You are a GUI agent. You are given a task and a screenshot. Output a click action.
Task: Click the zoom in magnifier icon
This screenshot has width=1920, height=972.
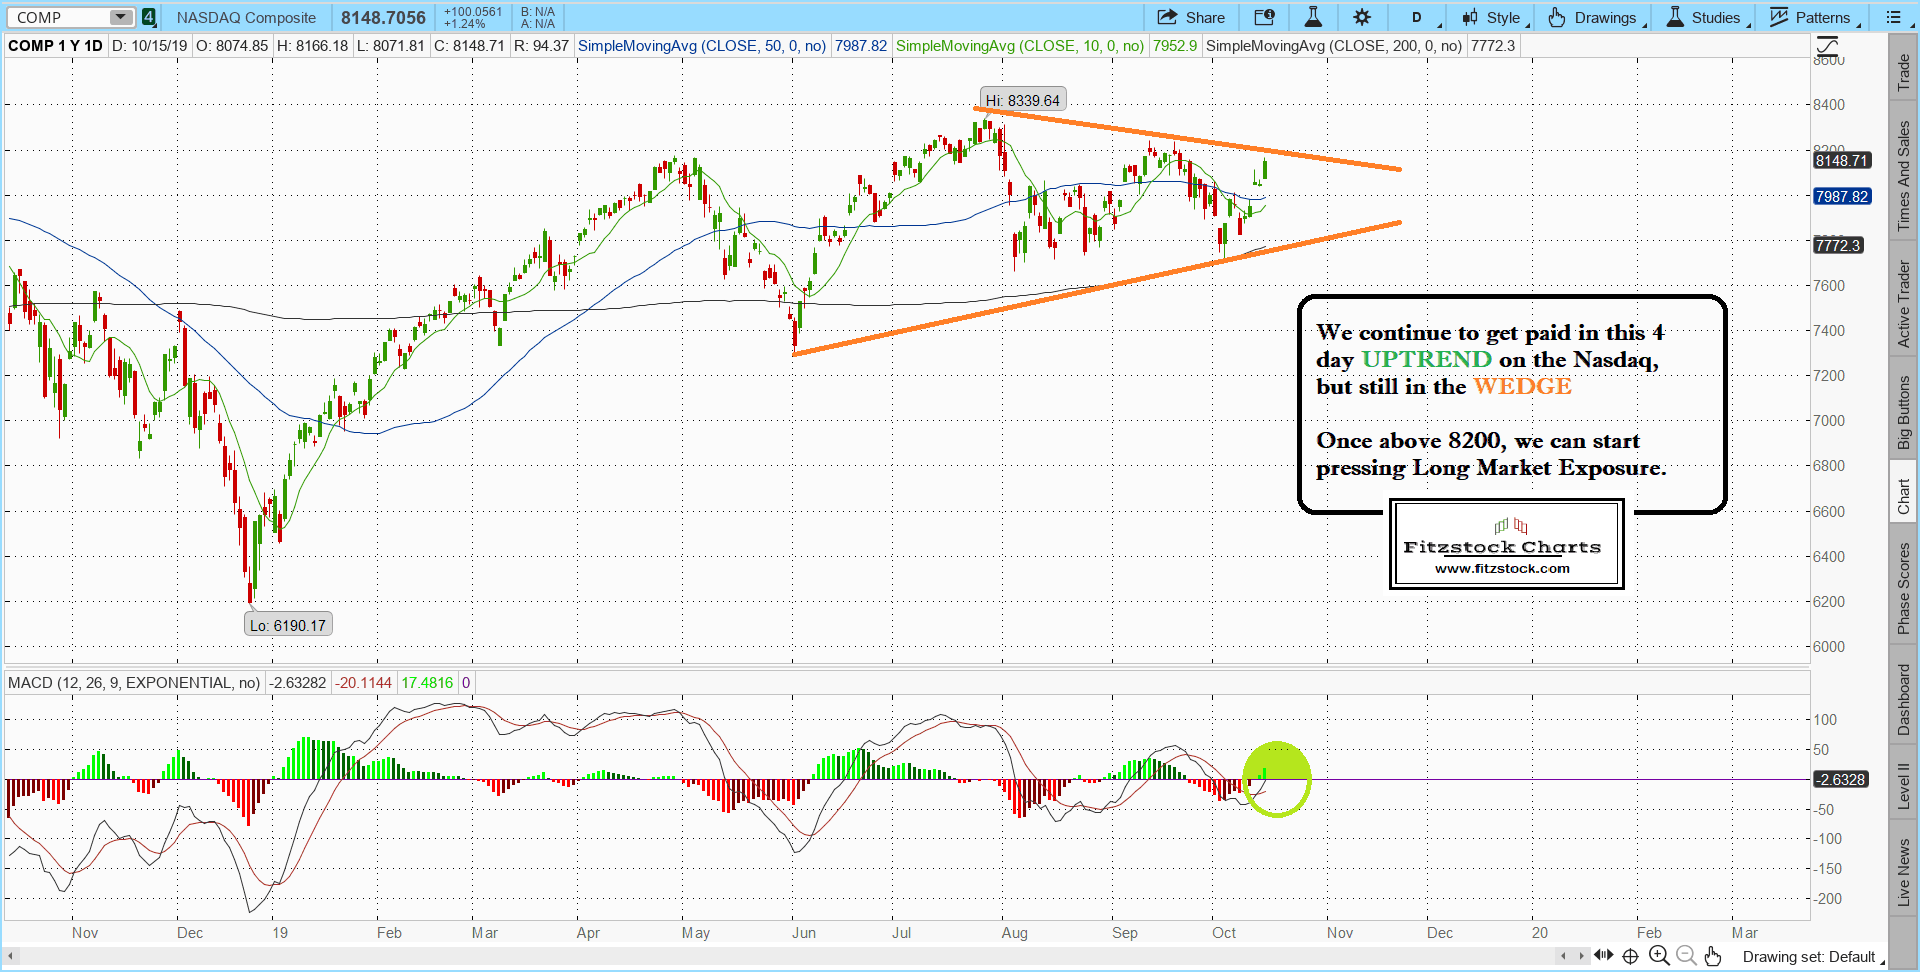(1658, 956)
